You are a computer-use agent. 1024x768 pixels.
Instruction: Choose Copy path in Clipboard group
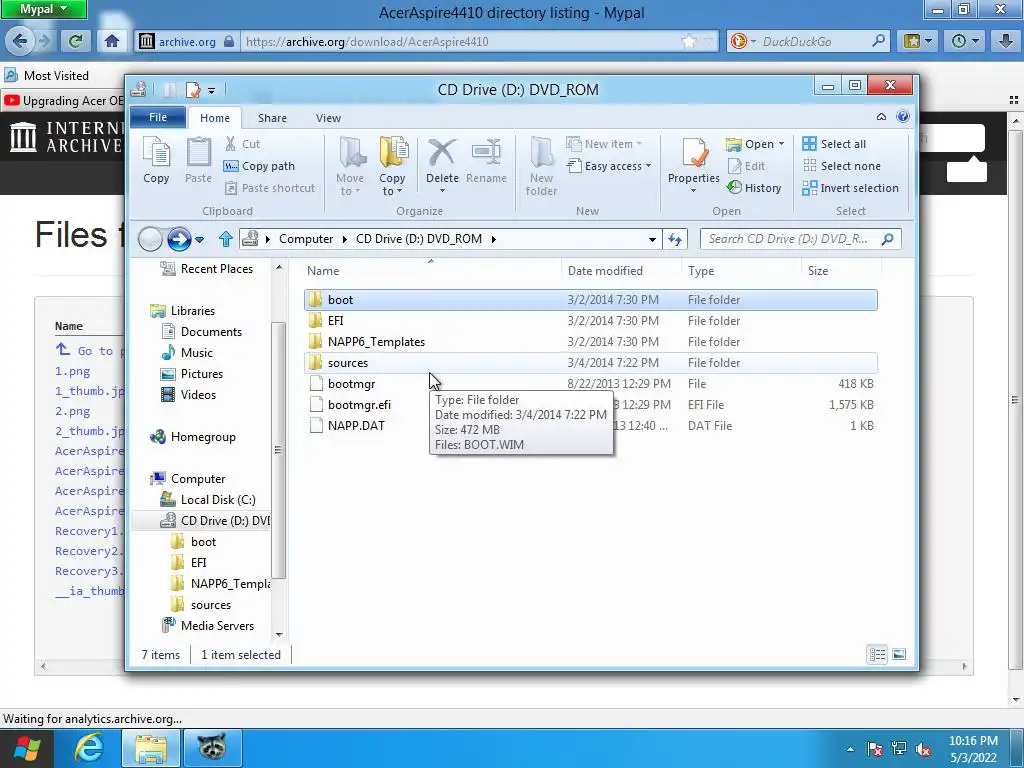pyautogui.click(x=259, y=166)
